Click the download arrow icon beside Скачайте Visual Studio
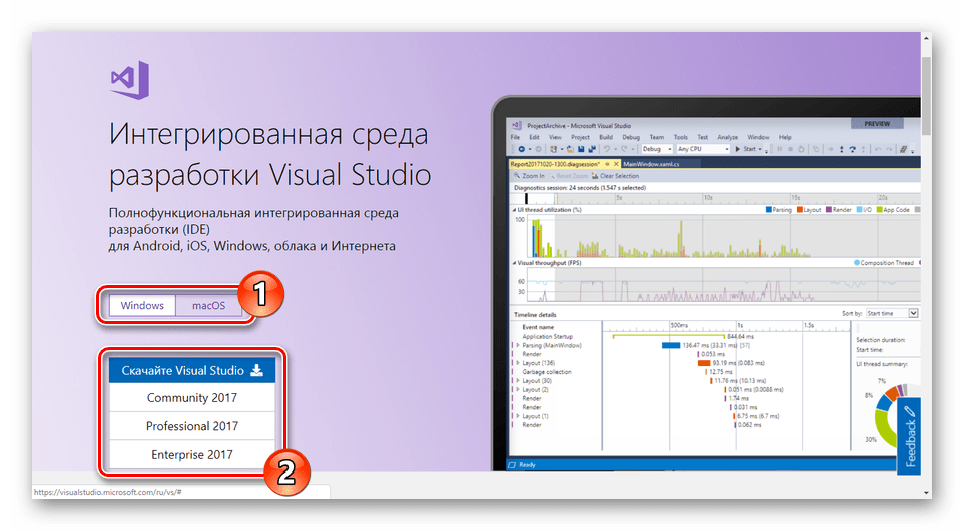Viewport: 964px width, 531px height. click(257, 370)
